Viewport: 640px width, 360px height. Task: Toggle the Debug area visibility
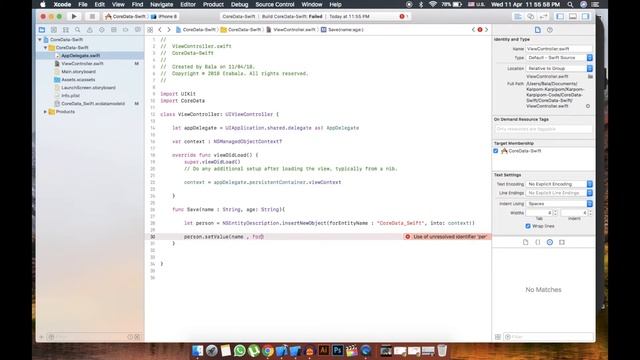pyautogui.click(x=573, y=16)
